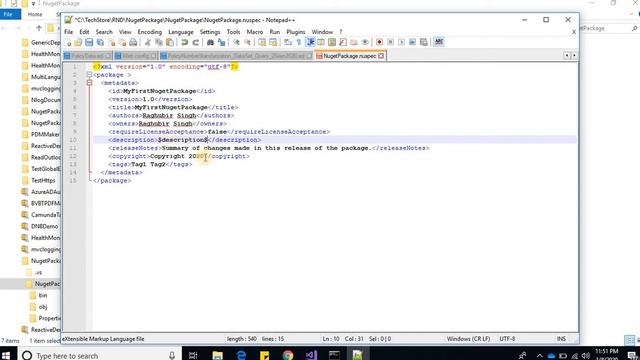Click the Redo toolbar icon
Viewport: 640px width, 360px height.
coord(196,42)
